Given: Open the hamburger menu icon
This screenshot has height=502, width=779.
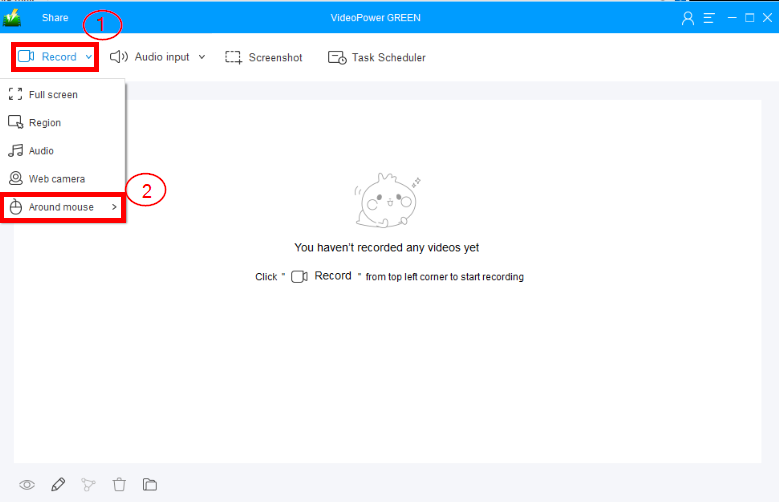Looking at the screenshot, I should pyautogui.click(x=709, y=18).
